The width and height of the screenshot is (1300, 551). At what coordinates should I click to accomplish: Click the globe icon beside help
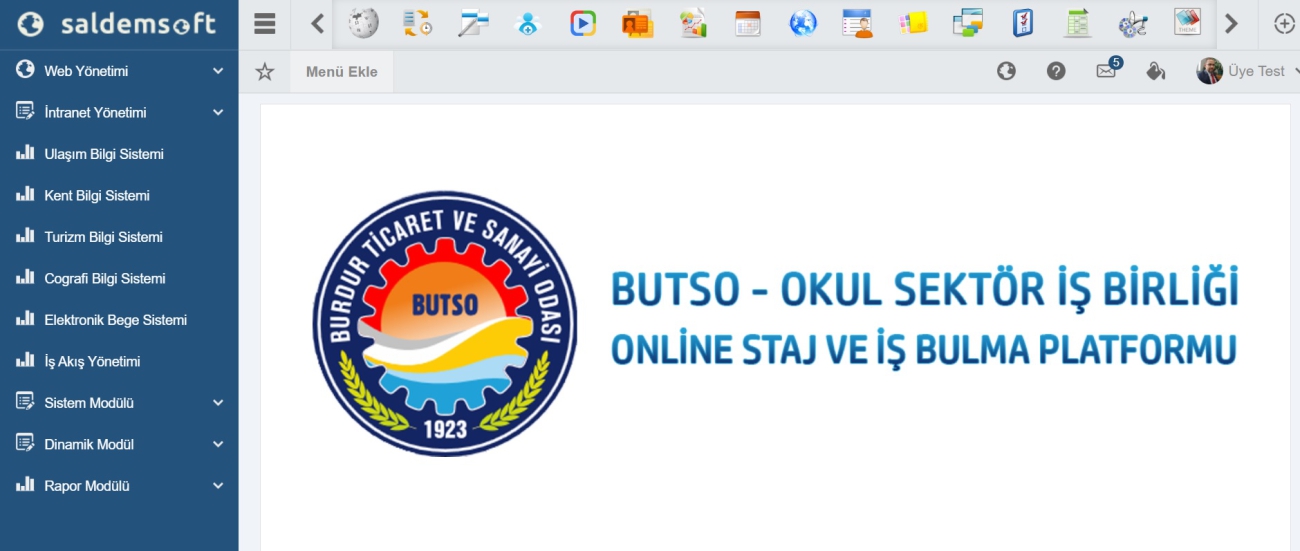(x=1006, y=71)
